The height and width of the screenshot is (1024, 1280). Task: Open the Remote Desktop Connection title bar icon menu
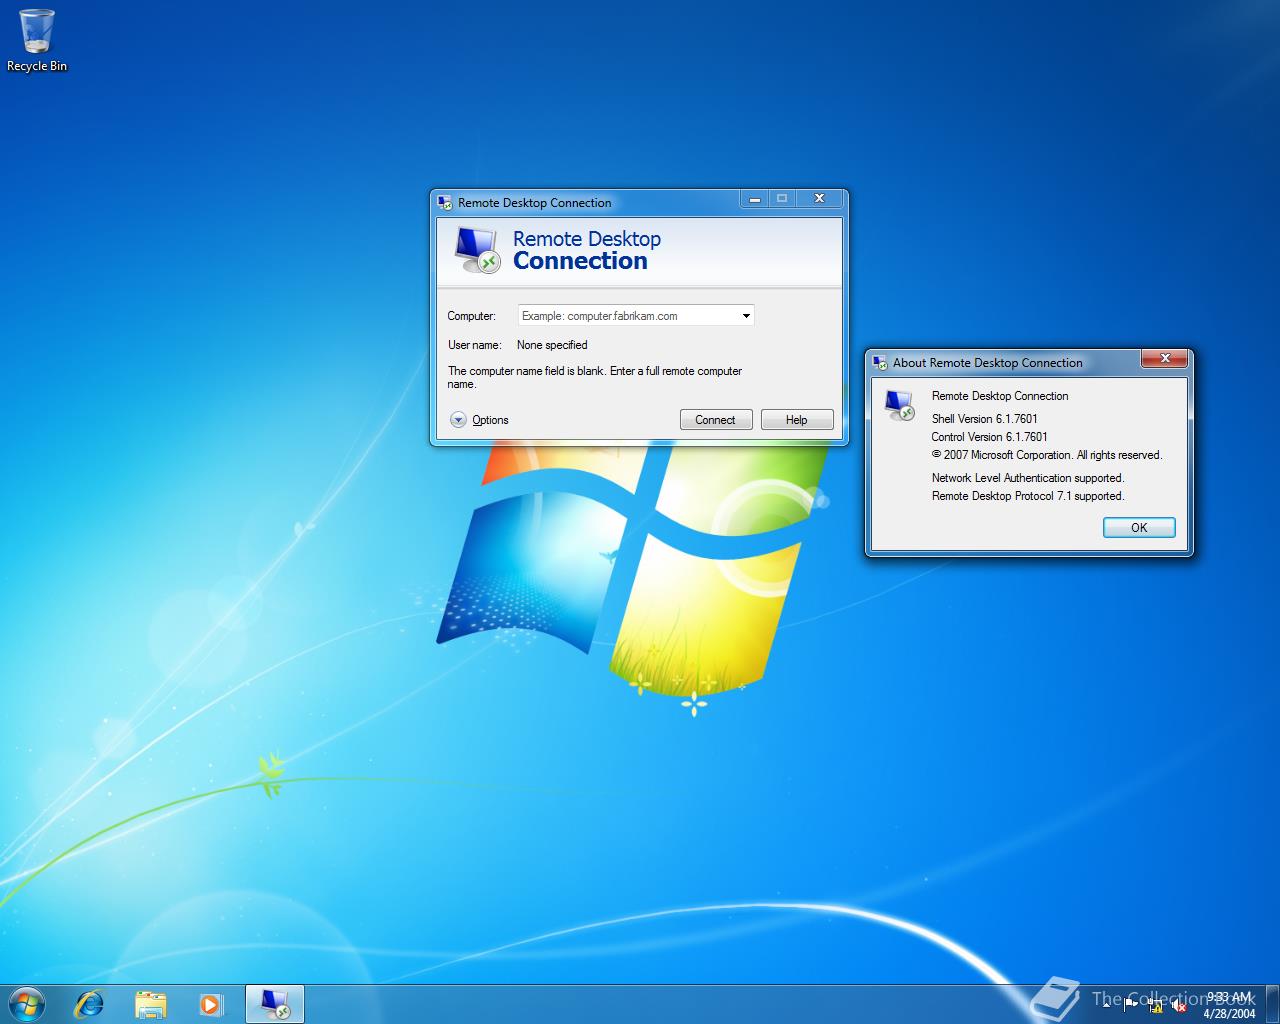point(445,203)
